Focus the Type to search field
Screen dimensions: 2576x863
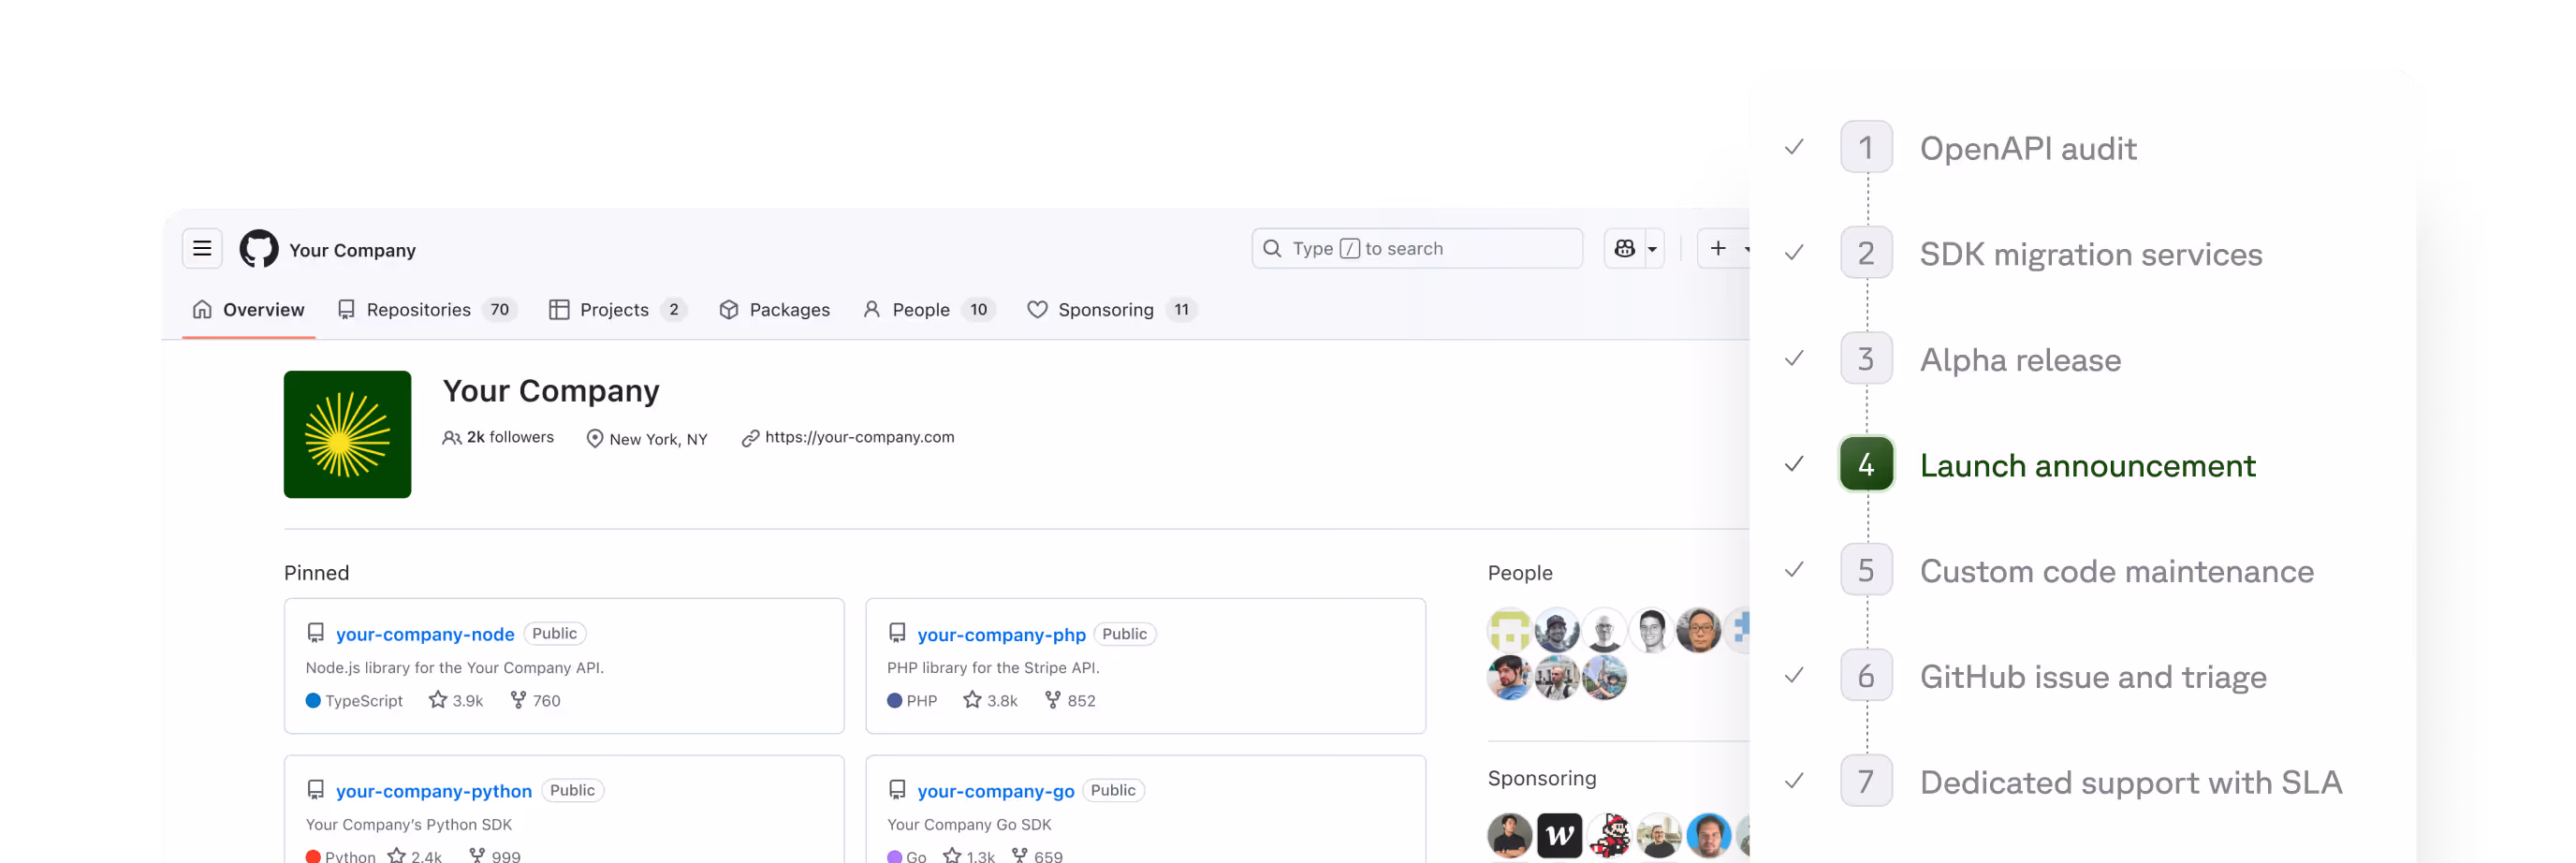point(1416,249)
